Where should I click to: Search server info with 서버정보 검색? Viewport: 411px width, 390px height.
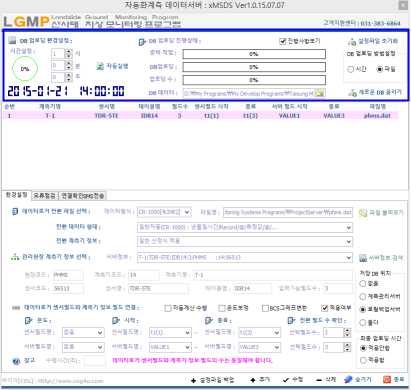click(381, 258)
